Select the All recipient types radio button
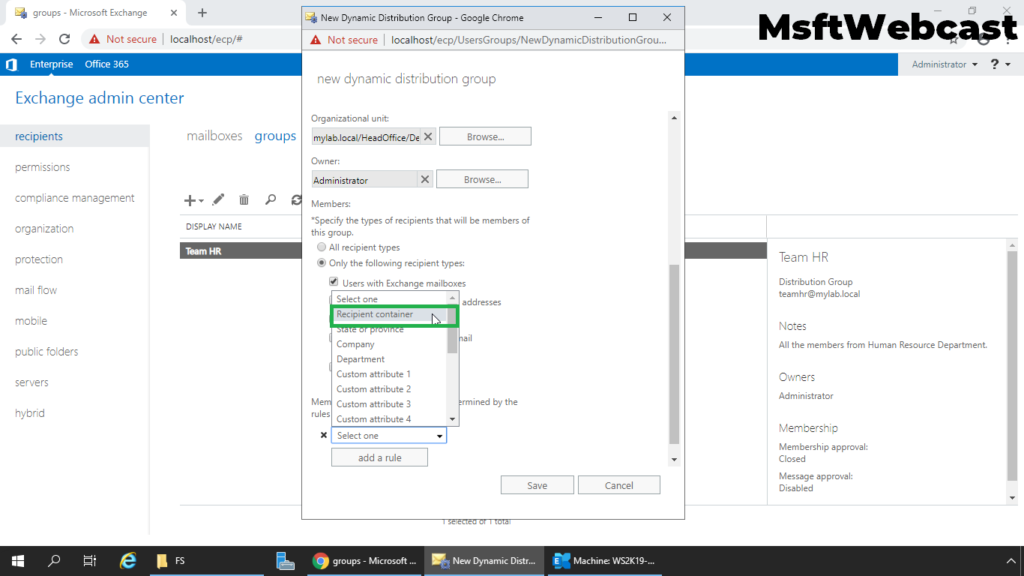 pyautogui.click(x=321, y=247)
